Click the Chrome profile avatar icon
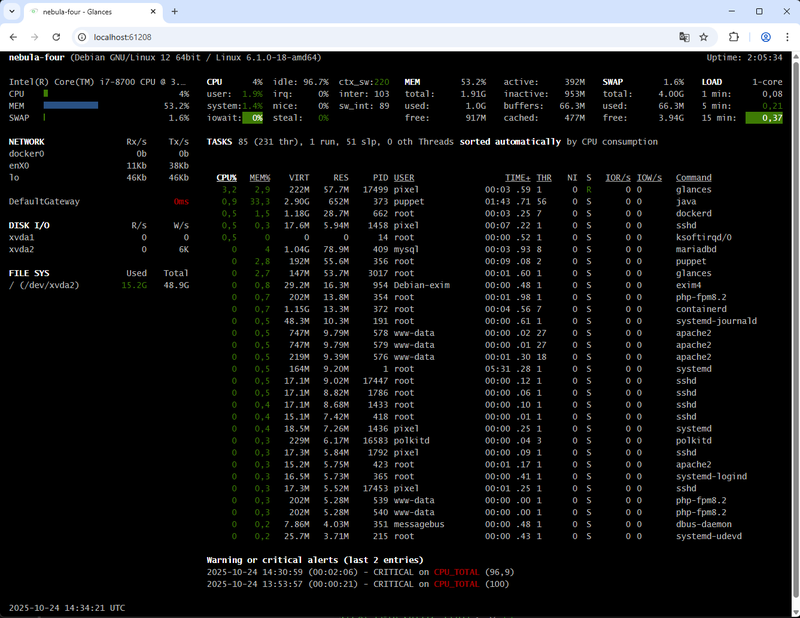This screenshot has width=800, height=618. [x=766, y=35]
